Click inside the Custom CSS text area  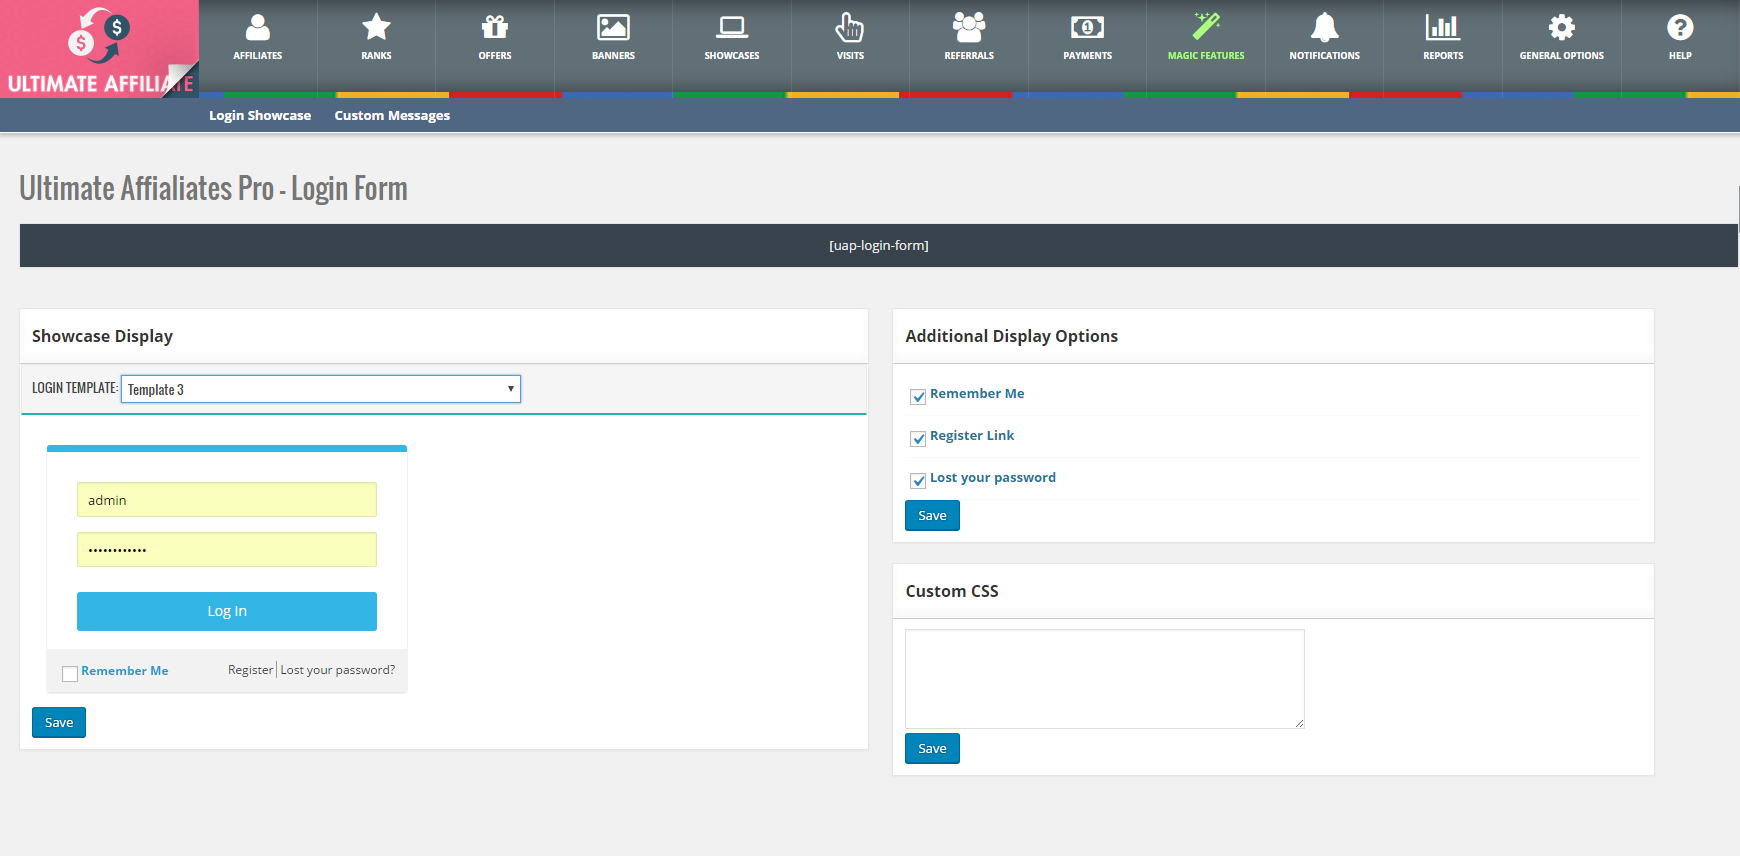click(x=1105, y=679)
